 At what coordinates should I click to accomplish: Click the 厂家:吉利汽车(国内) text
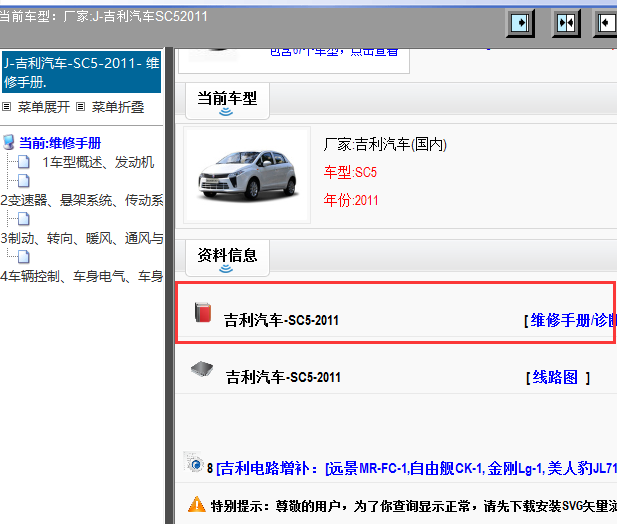(x=385, y=144)
